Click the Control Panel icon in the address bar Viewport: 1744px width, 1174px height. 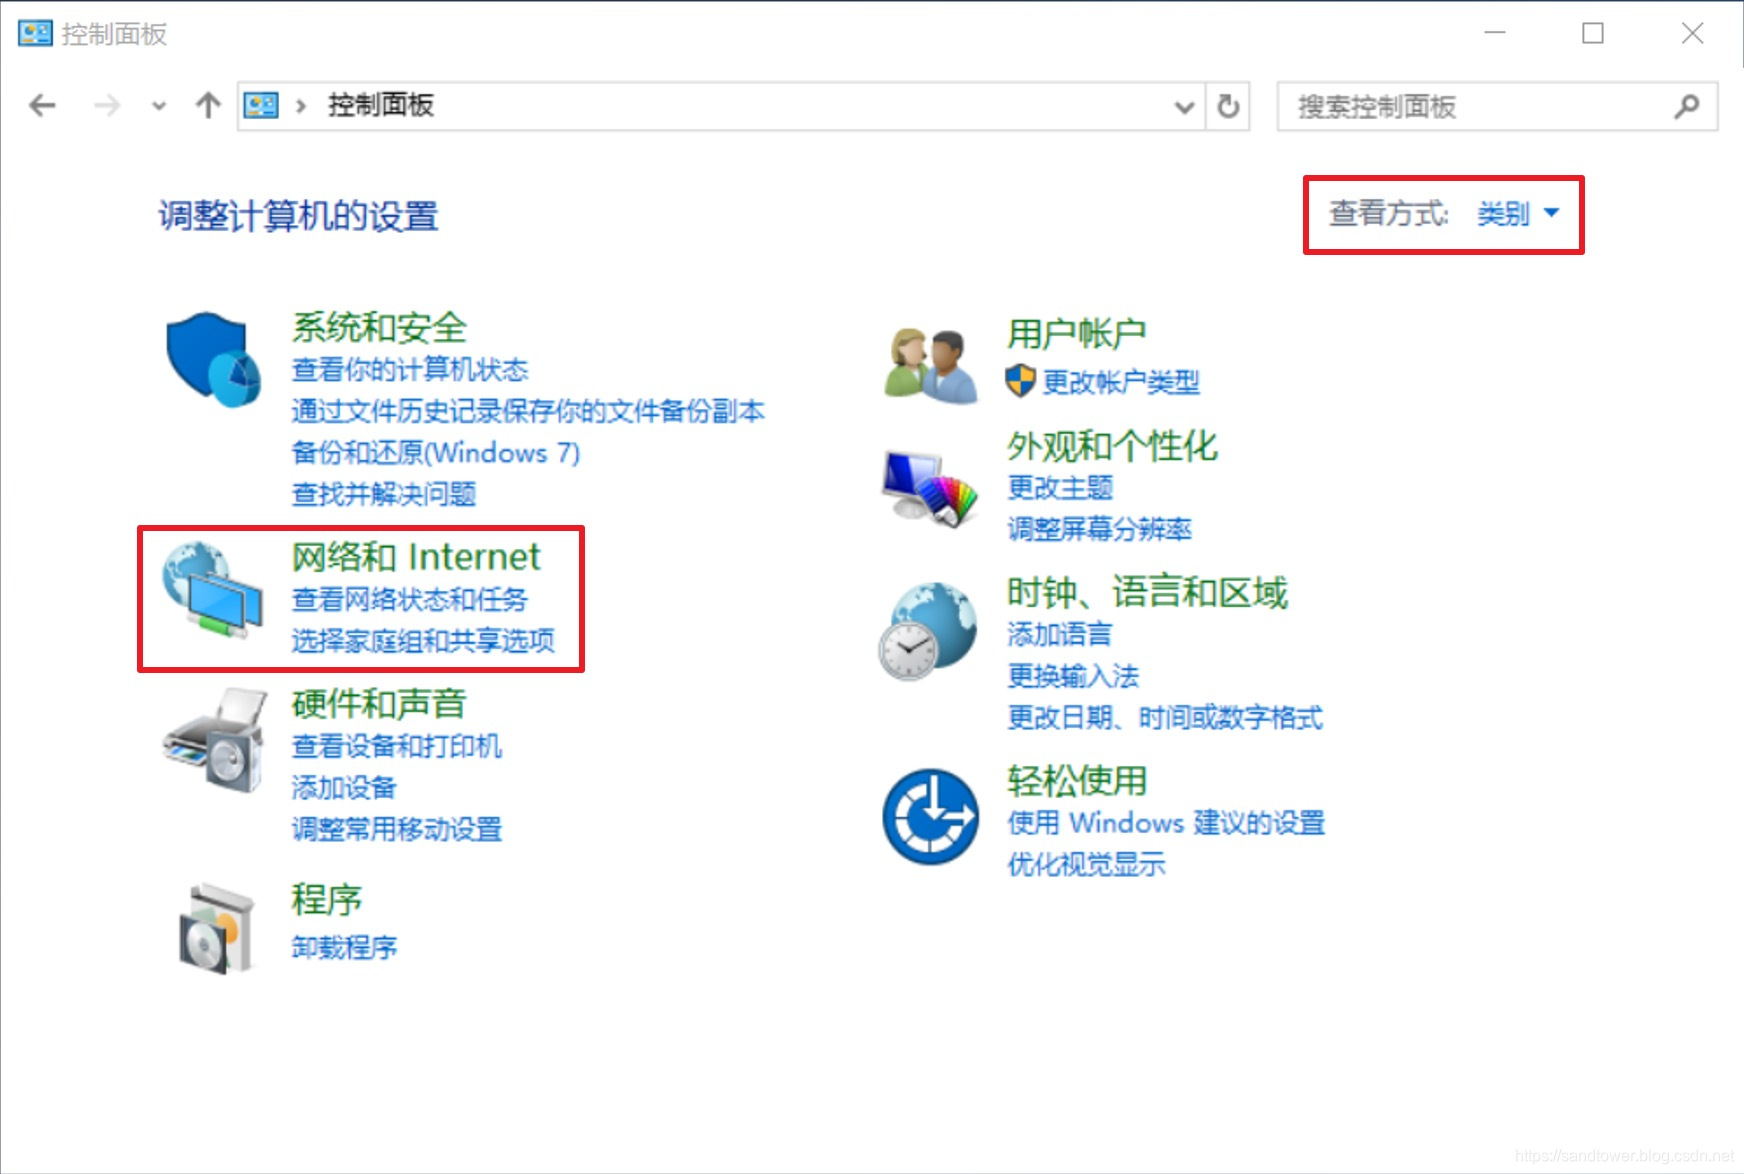click(259, 105)
